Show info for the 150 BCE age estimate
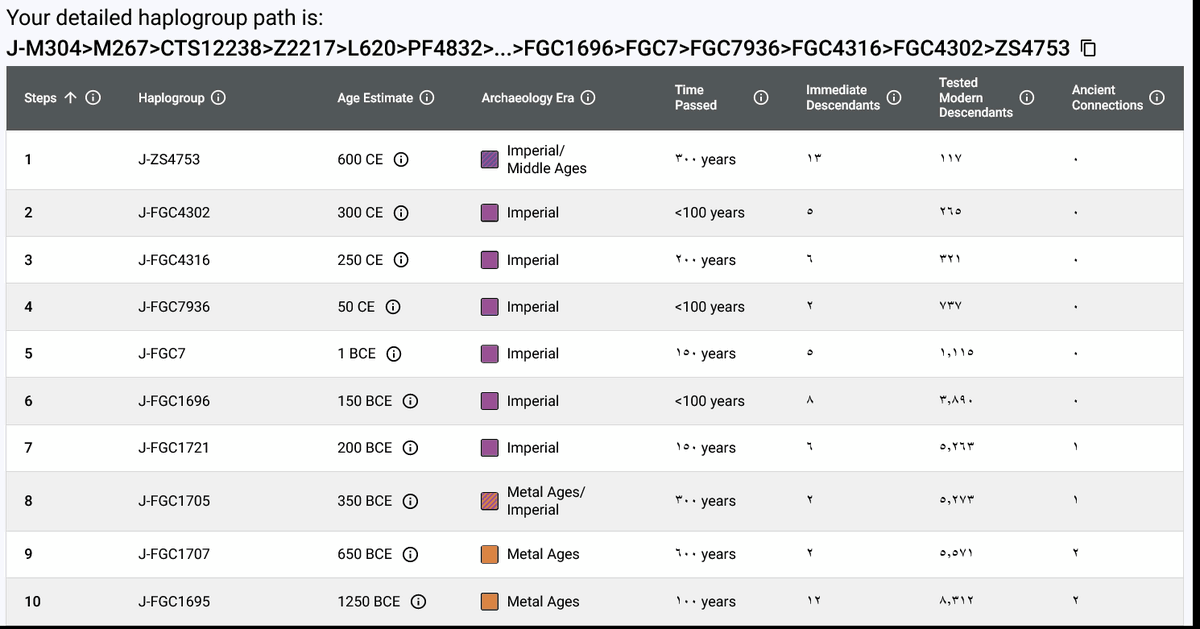The height and width of the screenshot is (629, 1200). 410,401
